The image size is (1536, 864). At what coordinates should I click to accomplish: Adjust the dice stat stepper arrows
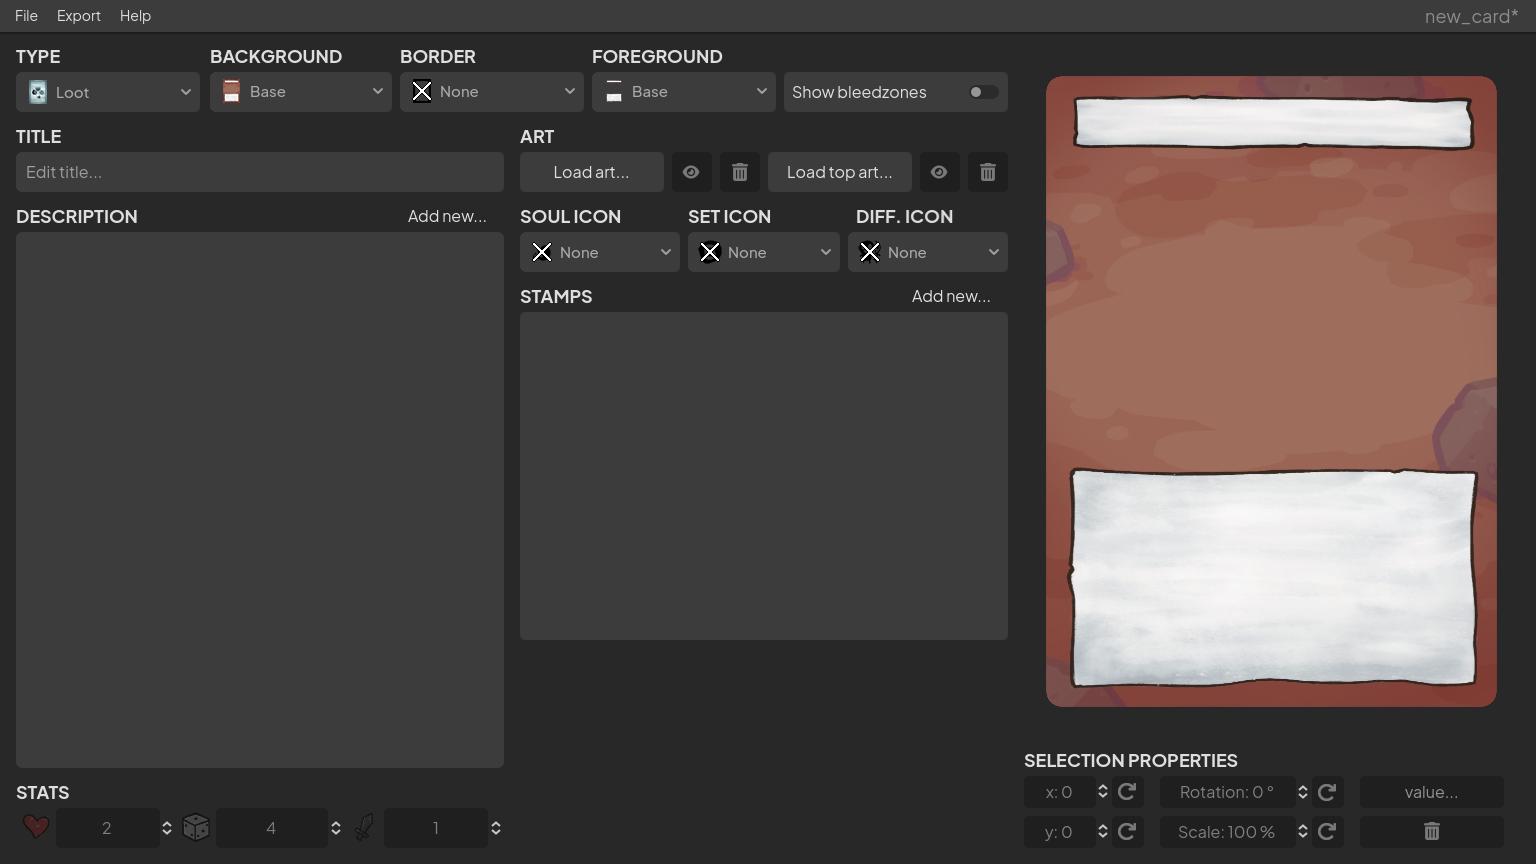point(336,828)
